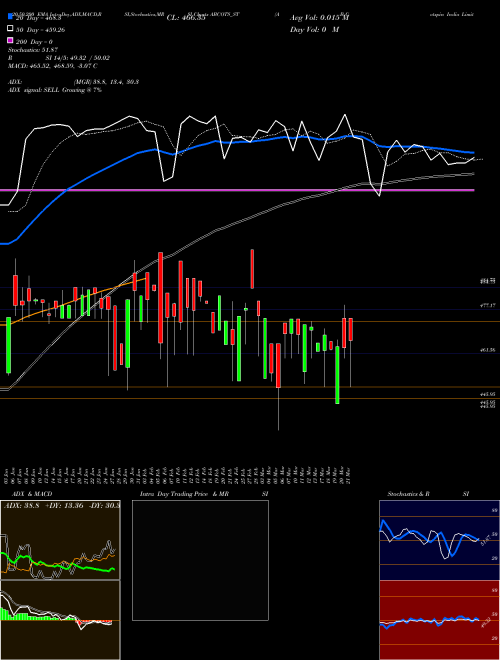Screen dimensions: 500x660
Task: Click the lowest-reaching green candle at right end
Action: click(x=337, y=375)
